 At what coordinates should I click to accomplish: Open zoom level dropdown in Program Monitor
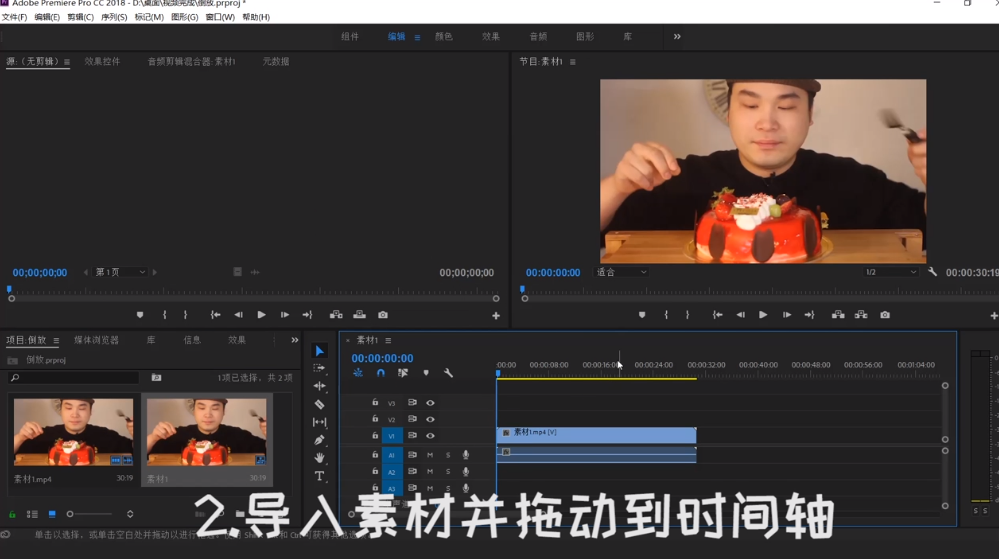click(622, 272)
